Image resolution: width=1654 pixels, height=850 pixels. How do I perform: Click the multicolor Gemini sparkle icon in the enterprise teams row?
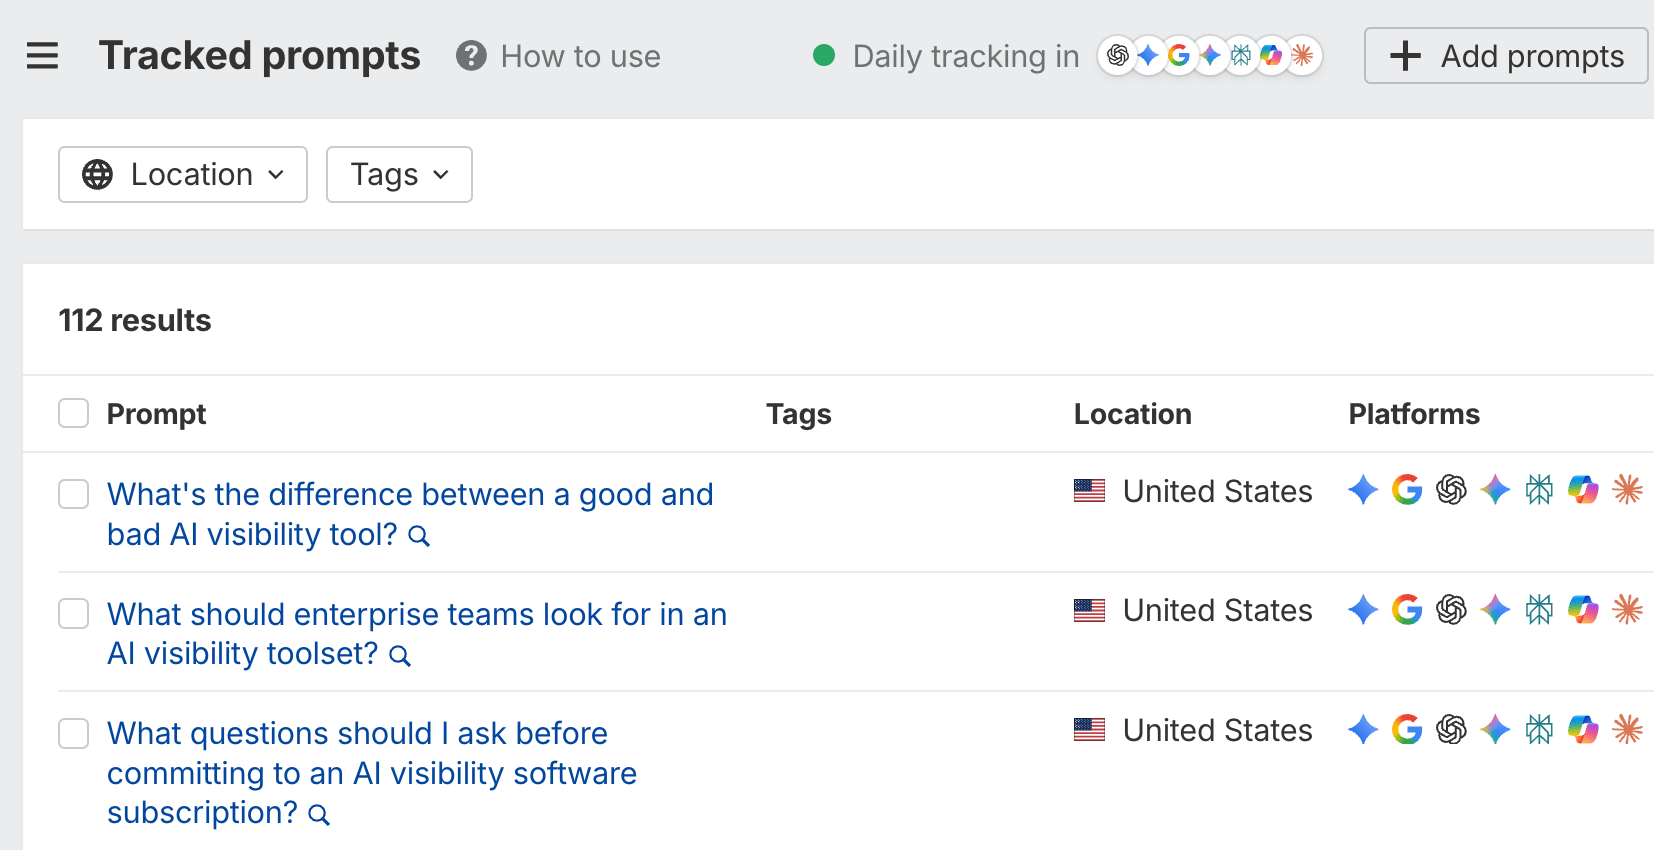[1495, 609]
